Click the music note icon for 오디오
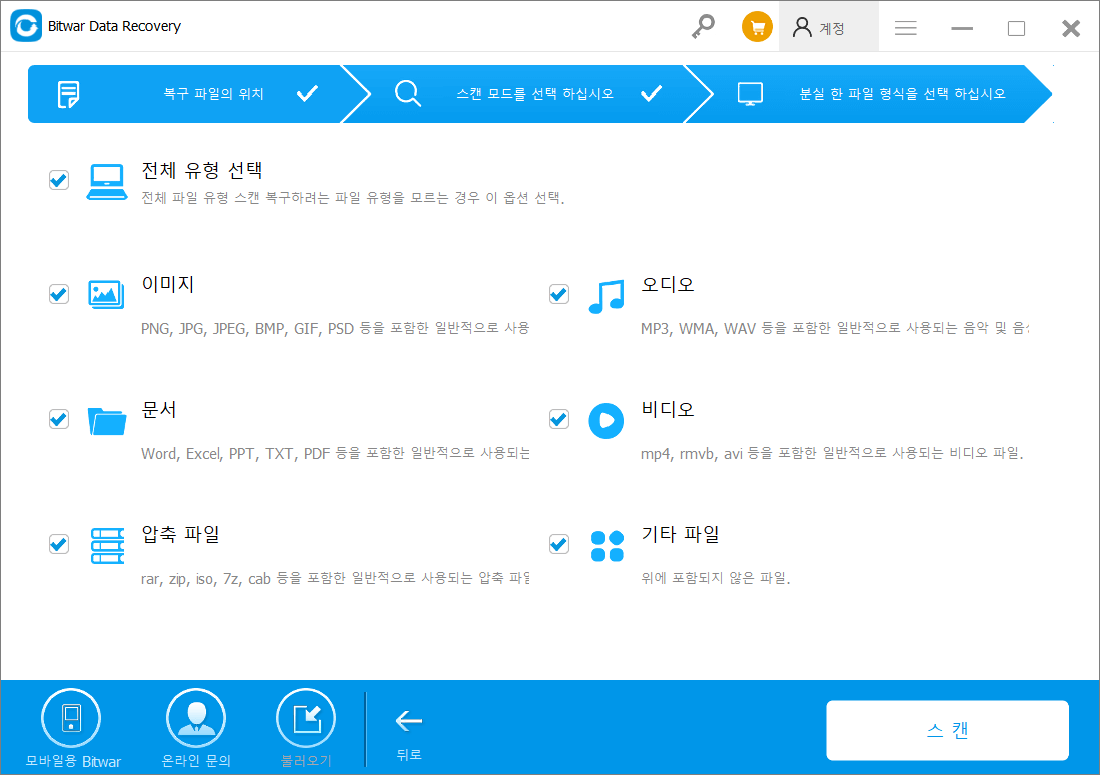The height and width of the screenshot is (775, 1100). pos(606,296)
